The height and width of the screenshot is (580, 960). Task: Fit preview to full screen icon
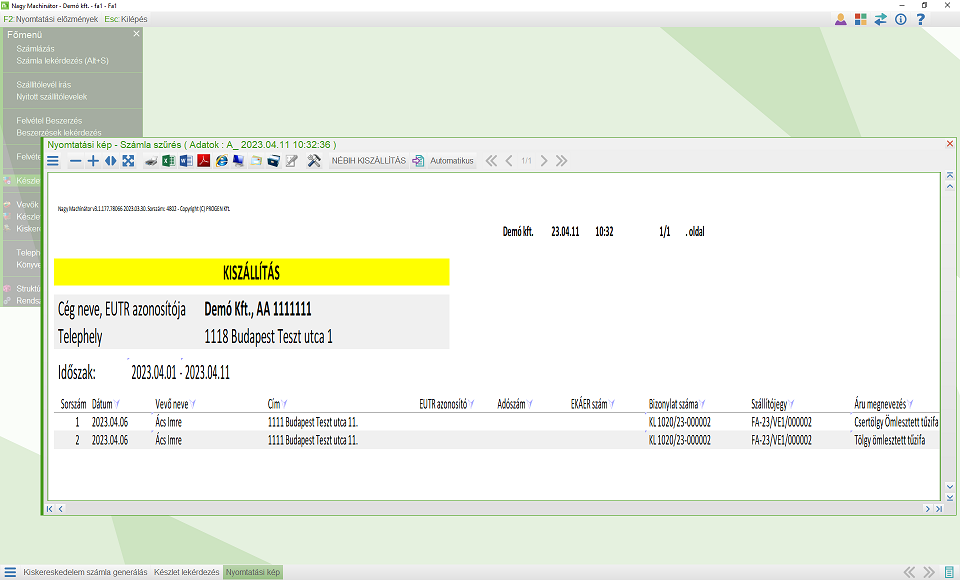pyautogui.click(x=128, y=161)
